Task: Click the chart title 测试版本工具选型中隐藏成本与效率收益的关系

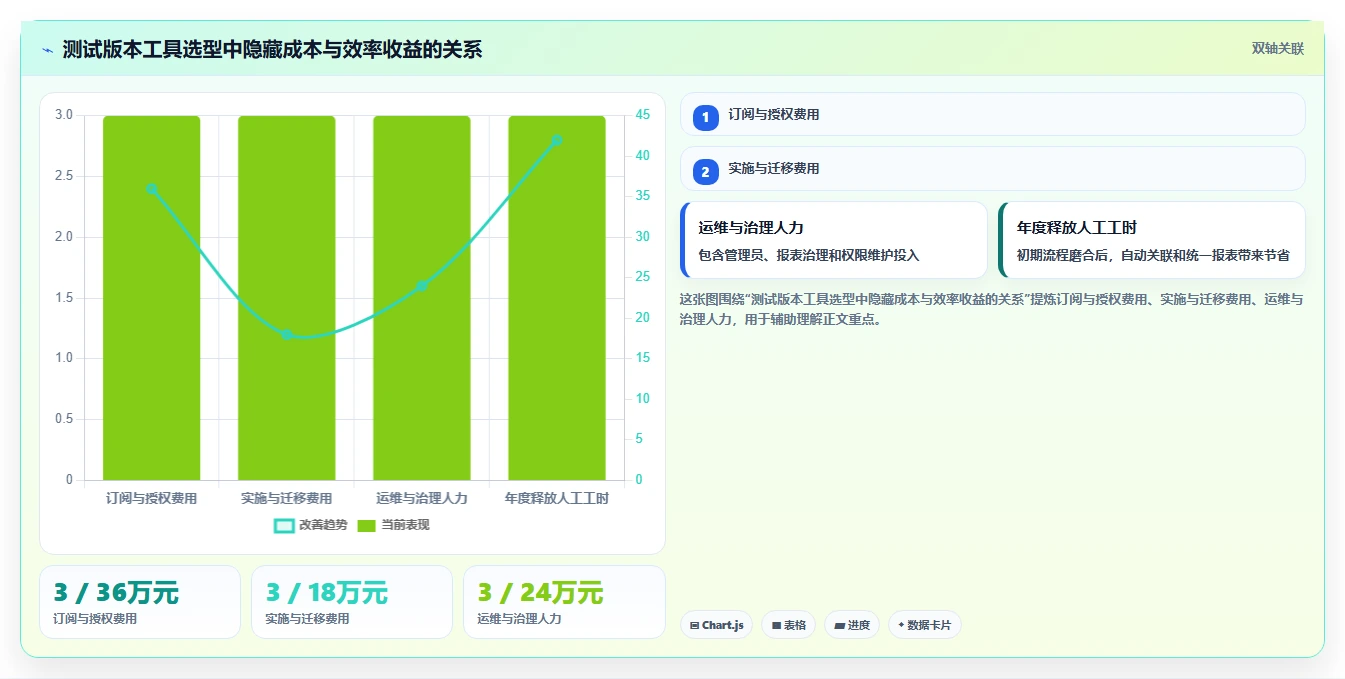Action: coord(272,49)
